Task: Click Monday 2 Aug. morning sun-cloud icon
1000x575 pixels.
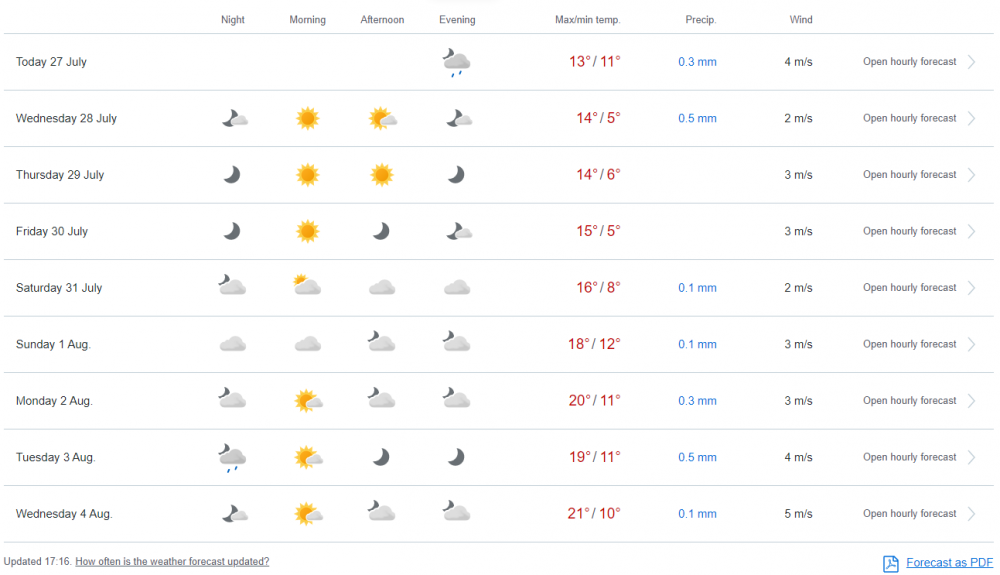Action: click(308, 401)
